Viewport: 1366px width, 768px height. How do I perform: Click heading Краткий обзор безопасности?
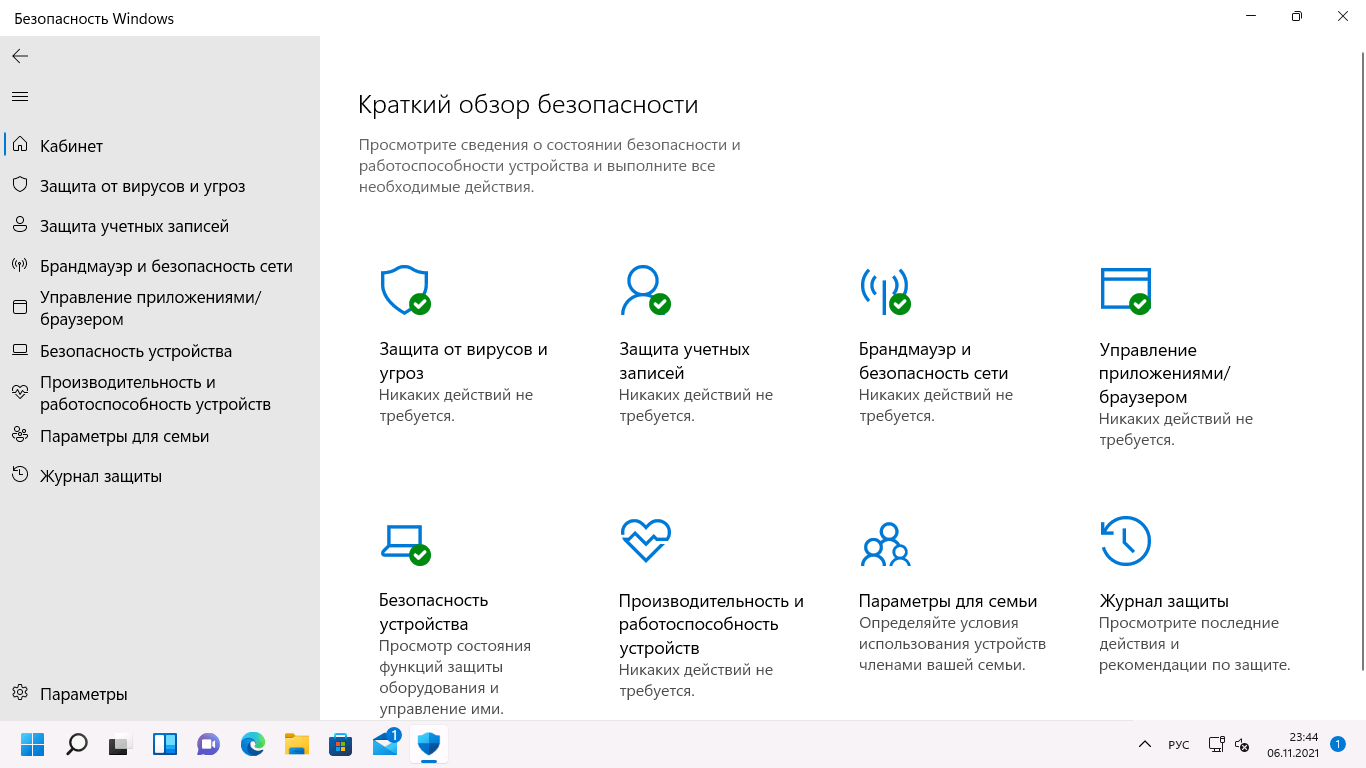click(528, 105)
